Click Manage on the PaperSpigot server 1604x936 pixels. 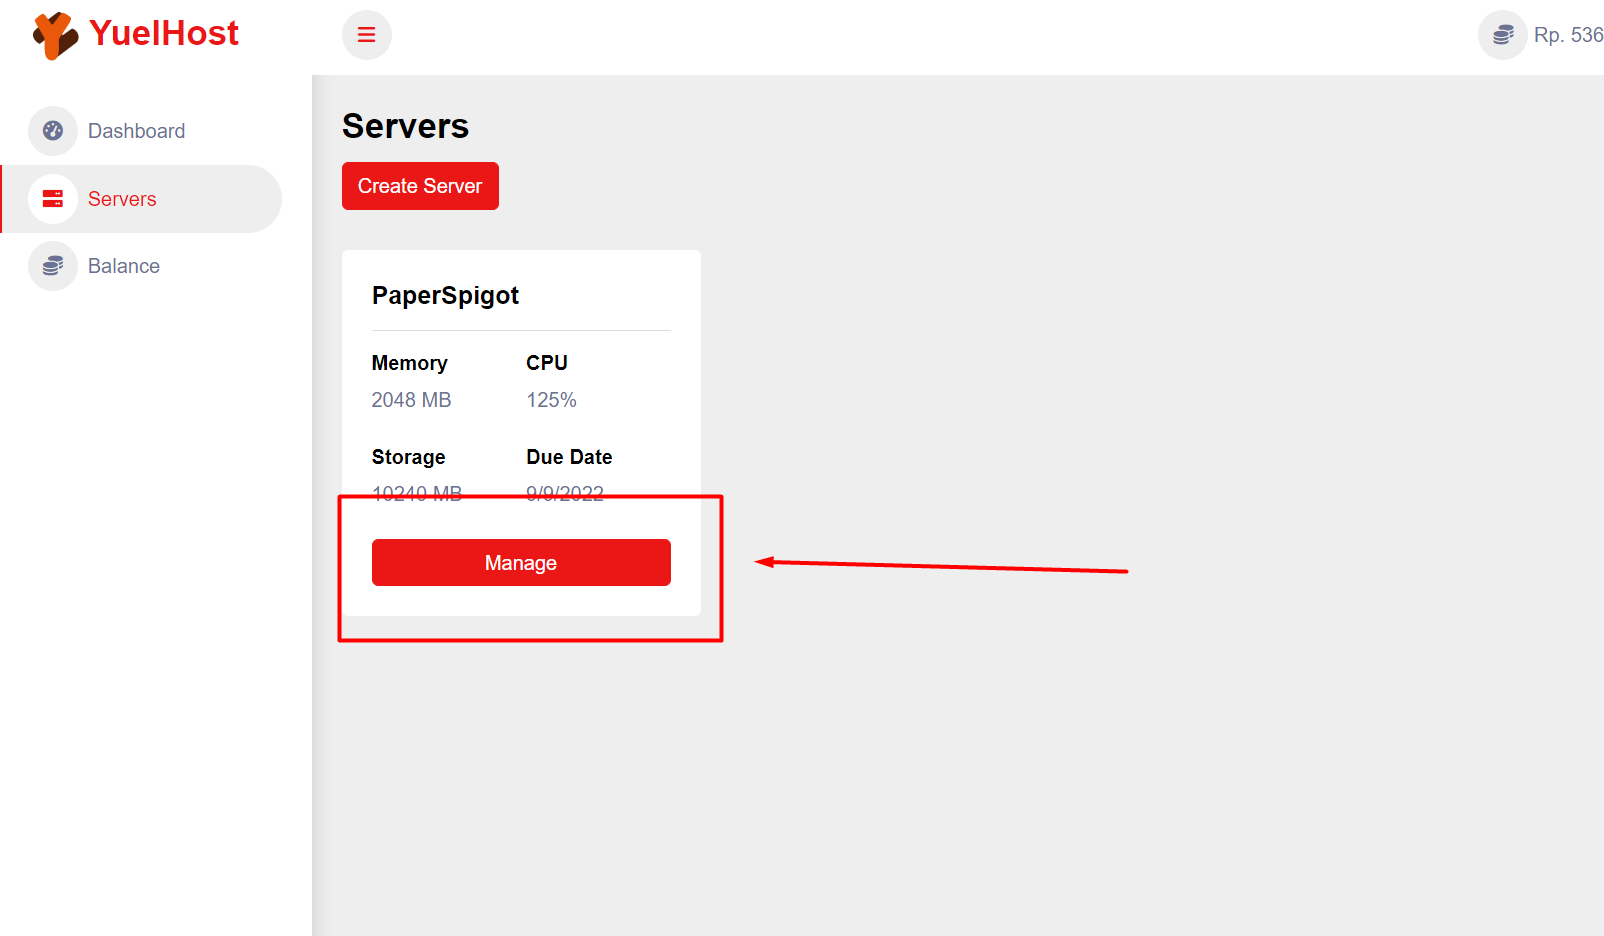point(521,562)
